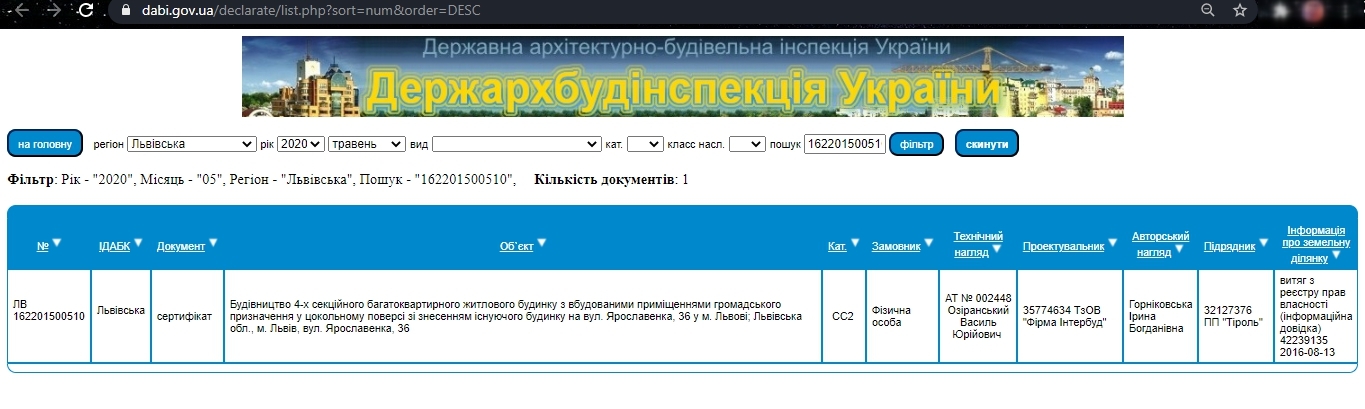Open the класс насл. dropdown

click(x=747, y=144)
